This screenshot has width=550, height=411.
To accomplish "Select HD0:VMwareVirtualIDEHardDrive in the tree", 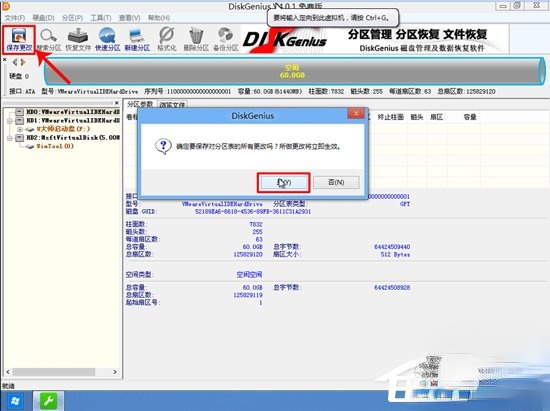I will coord(73,112).
